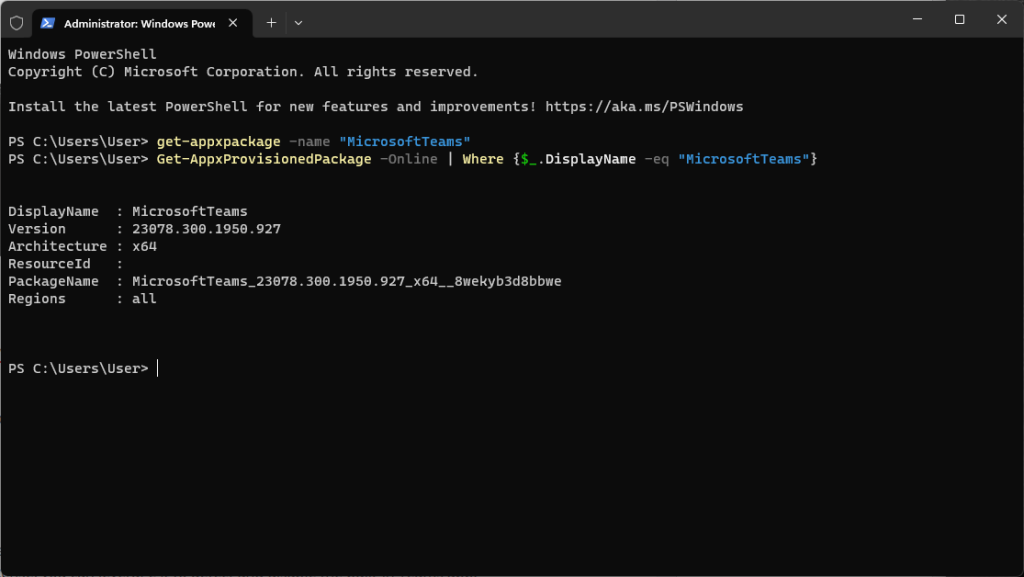
Task: Click the version number 23078.300.1950.927
Action: pyautogui.click(x=206, y=229)
